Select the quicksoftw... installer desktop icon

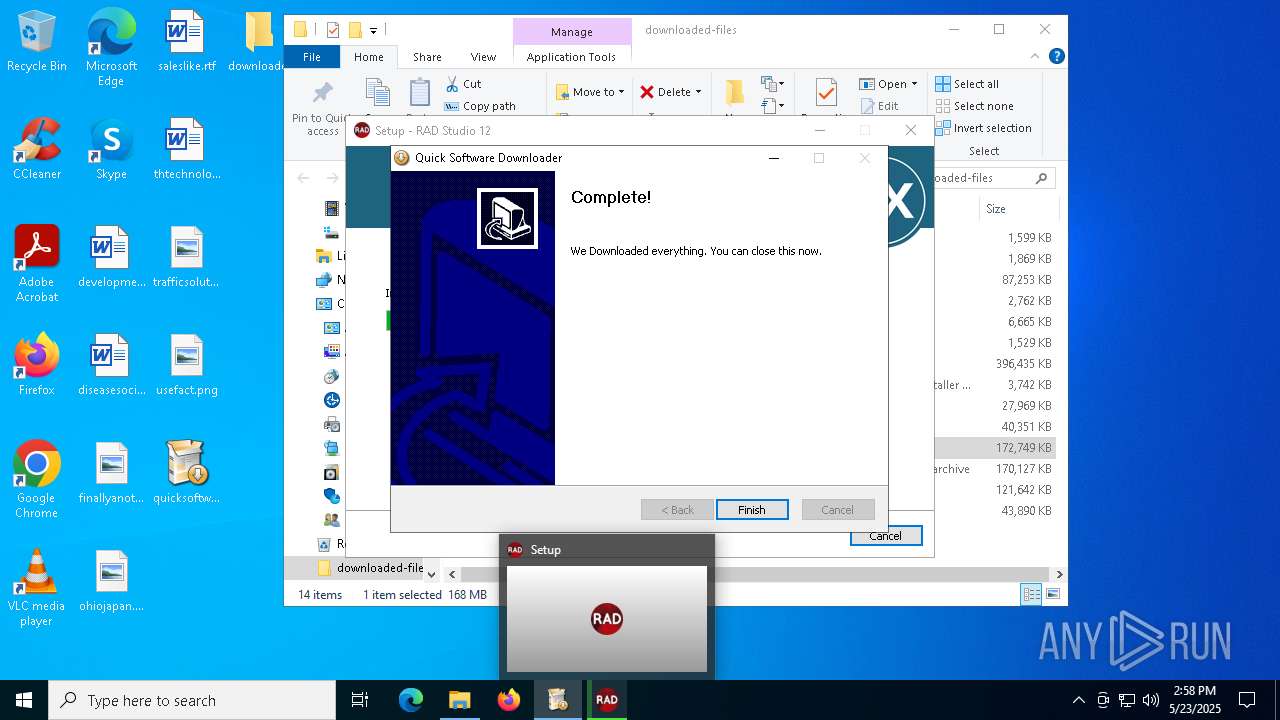point(186,473)
